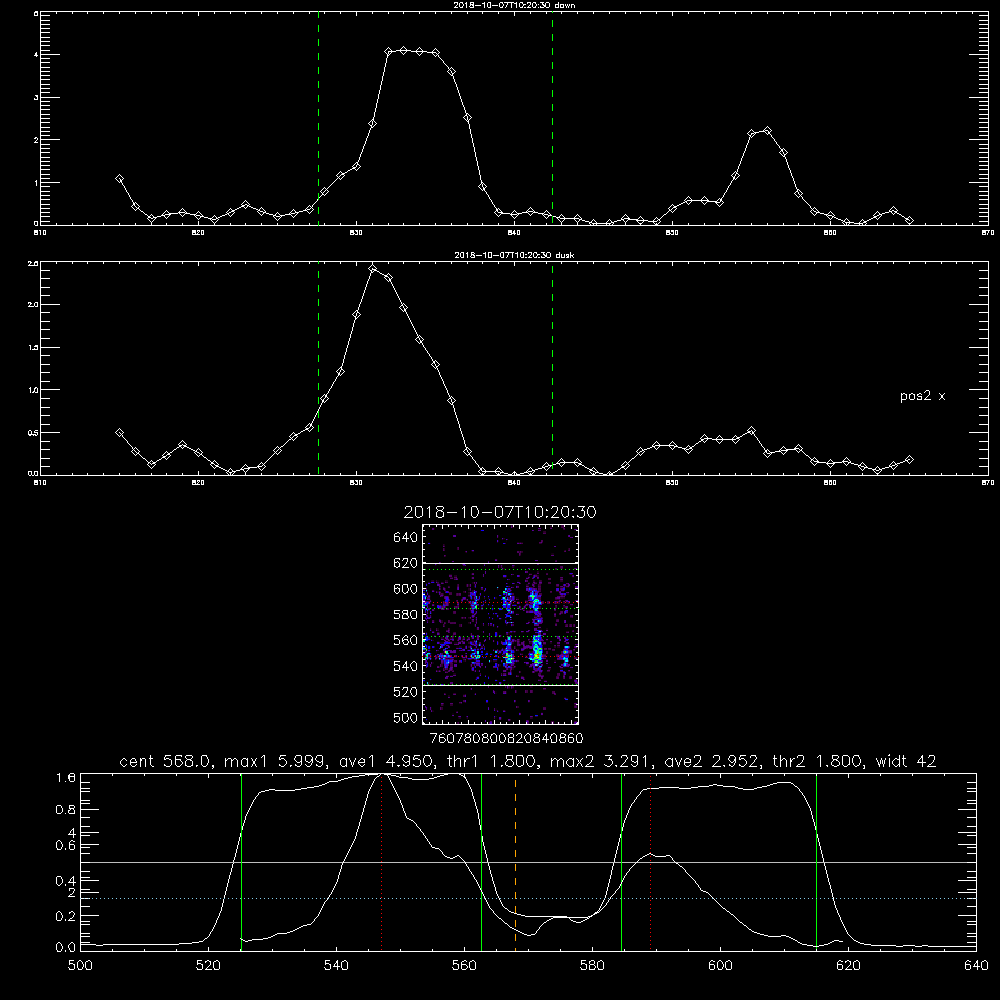Click the solid green line near 584 in bottom plot
This screenshot has height=1000, width=1000.
(621, 861)
